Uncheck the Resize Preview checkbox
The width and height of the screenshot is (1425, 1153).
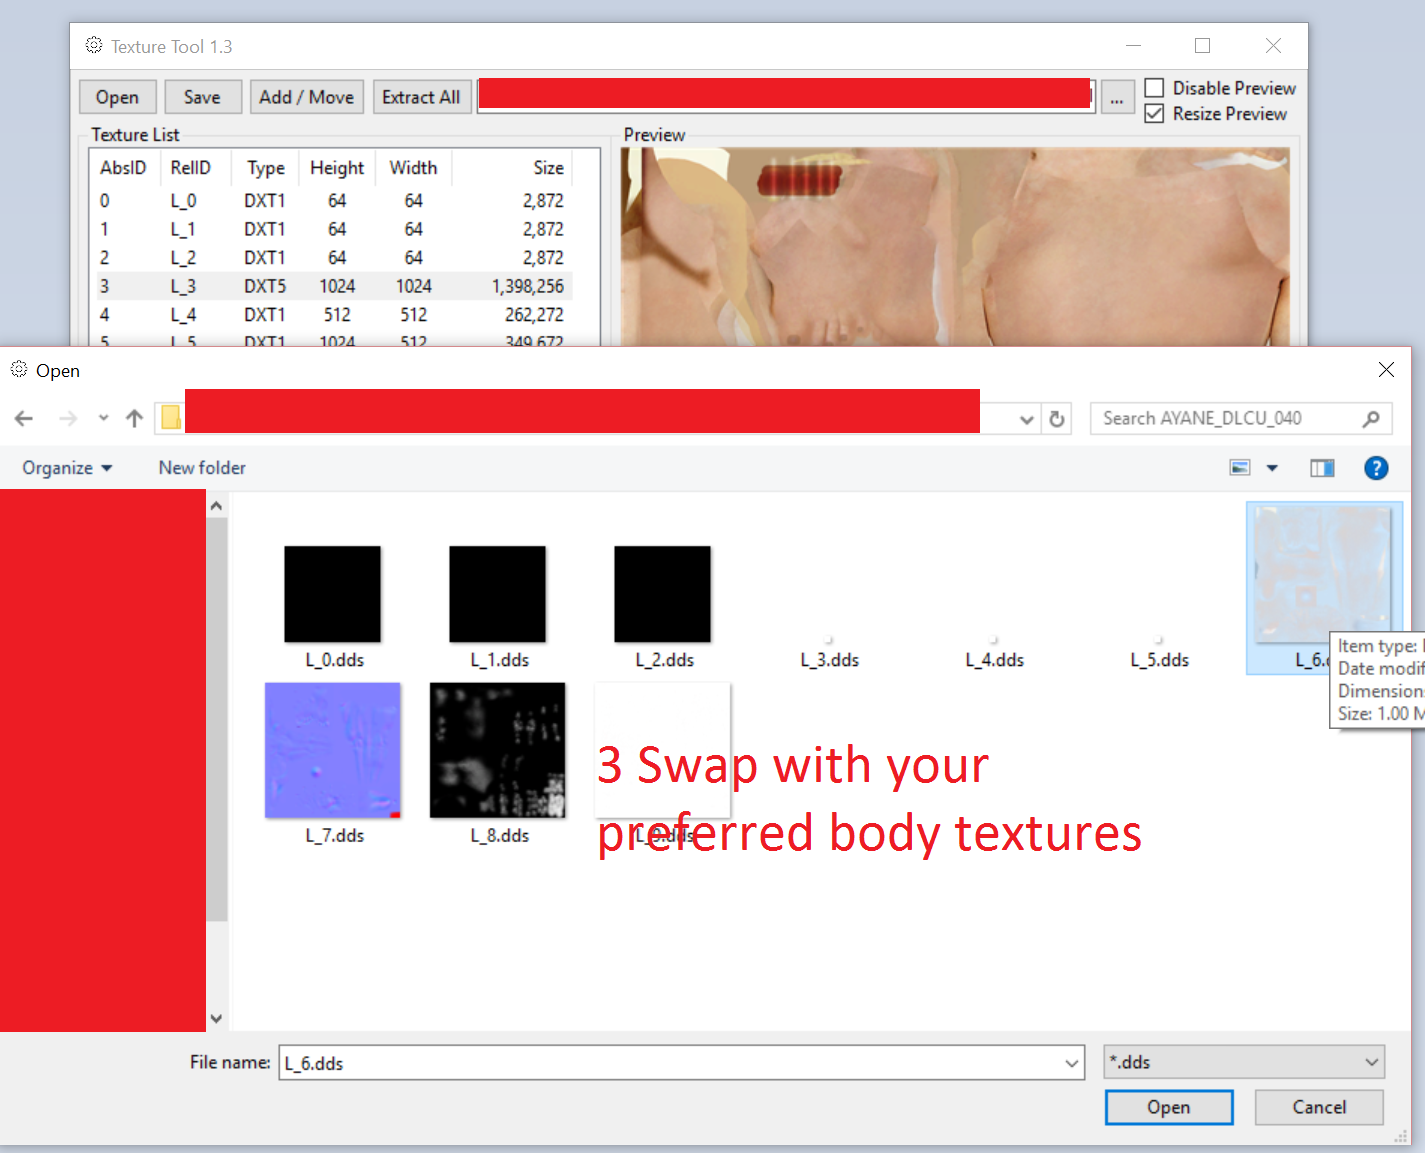[x=1154, y=114]
